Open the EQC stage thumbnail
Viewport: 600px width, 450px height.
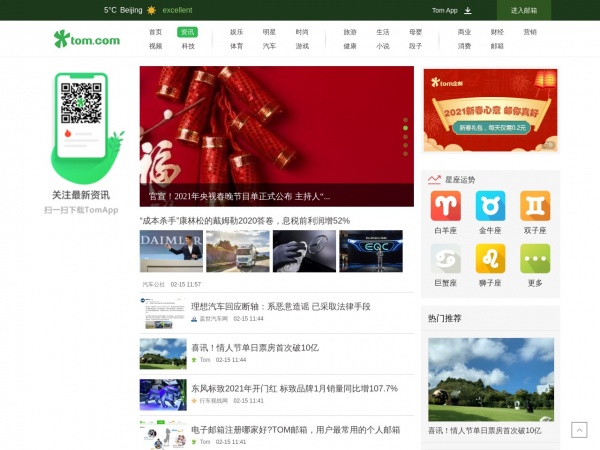coord(371,251)
